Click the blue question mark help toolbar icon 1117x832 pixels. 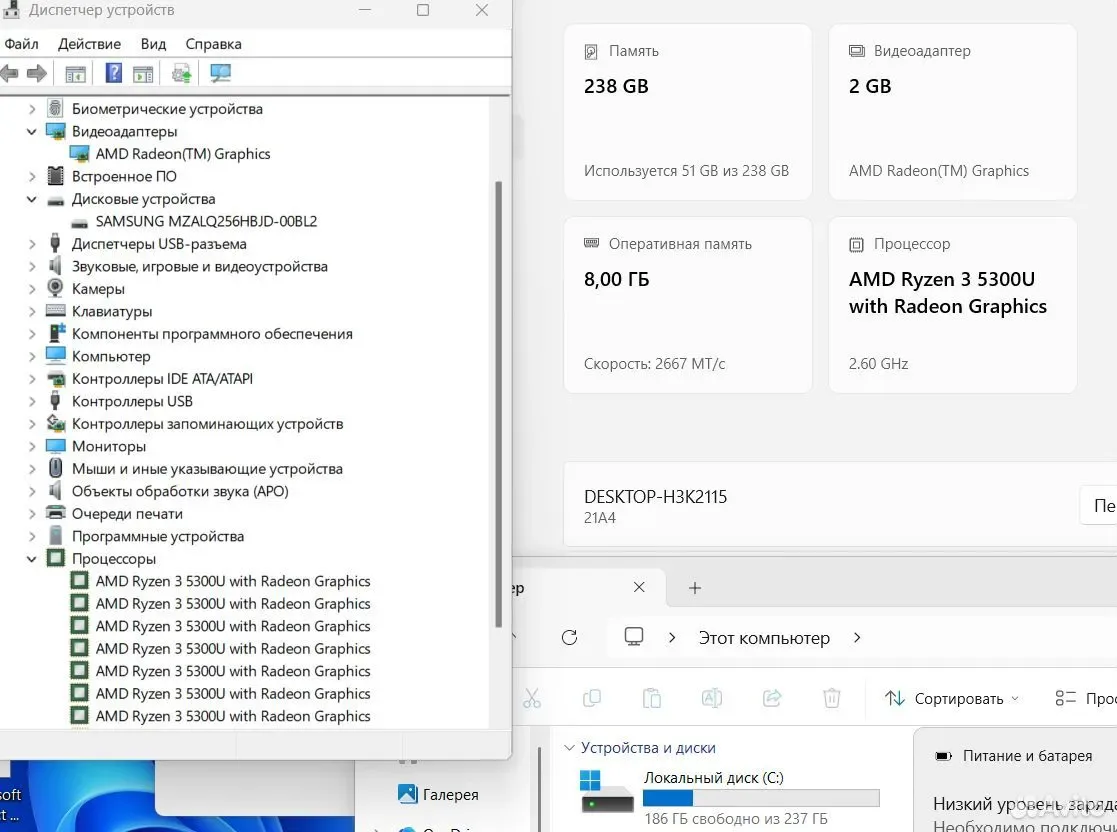[113, 73]
